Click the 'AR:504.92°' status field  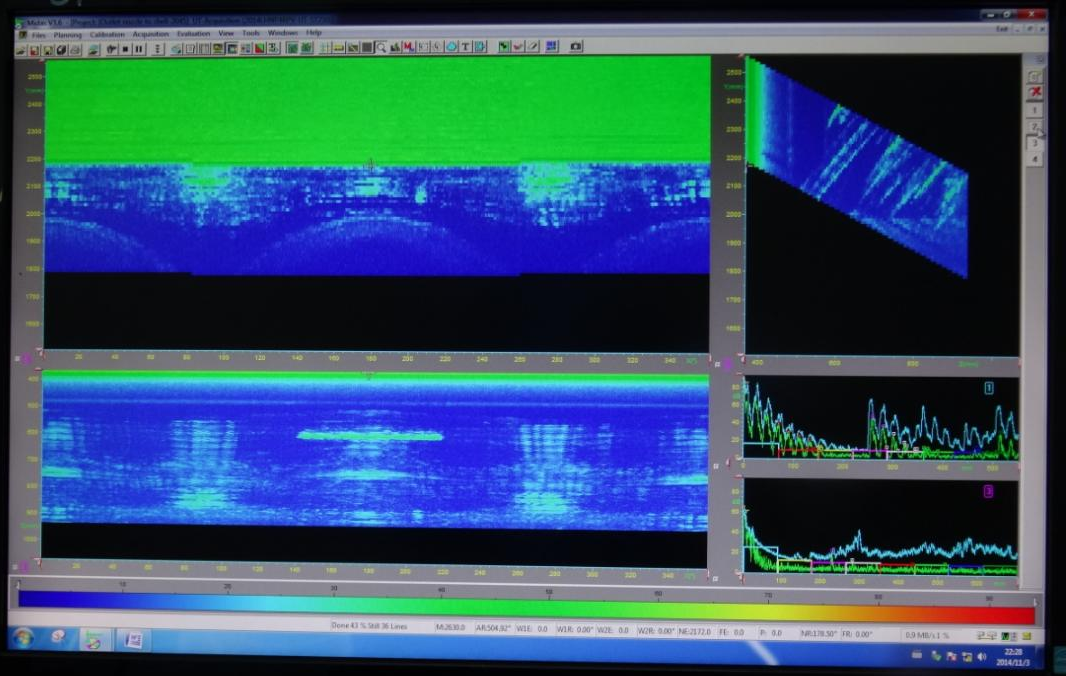pos(493,629)
